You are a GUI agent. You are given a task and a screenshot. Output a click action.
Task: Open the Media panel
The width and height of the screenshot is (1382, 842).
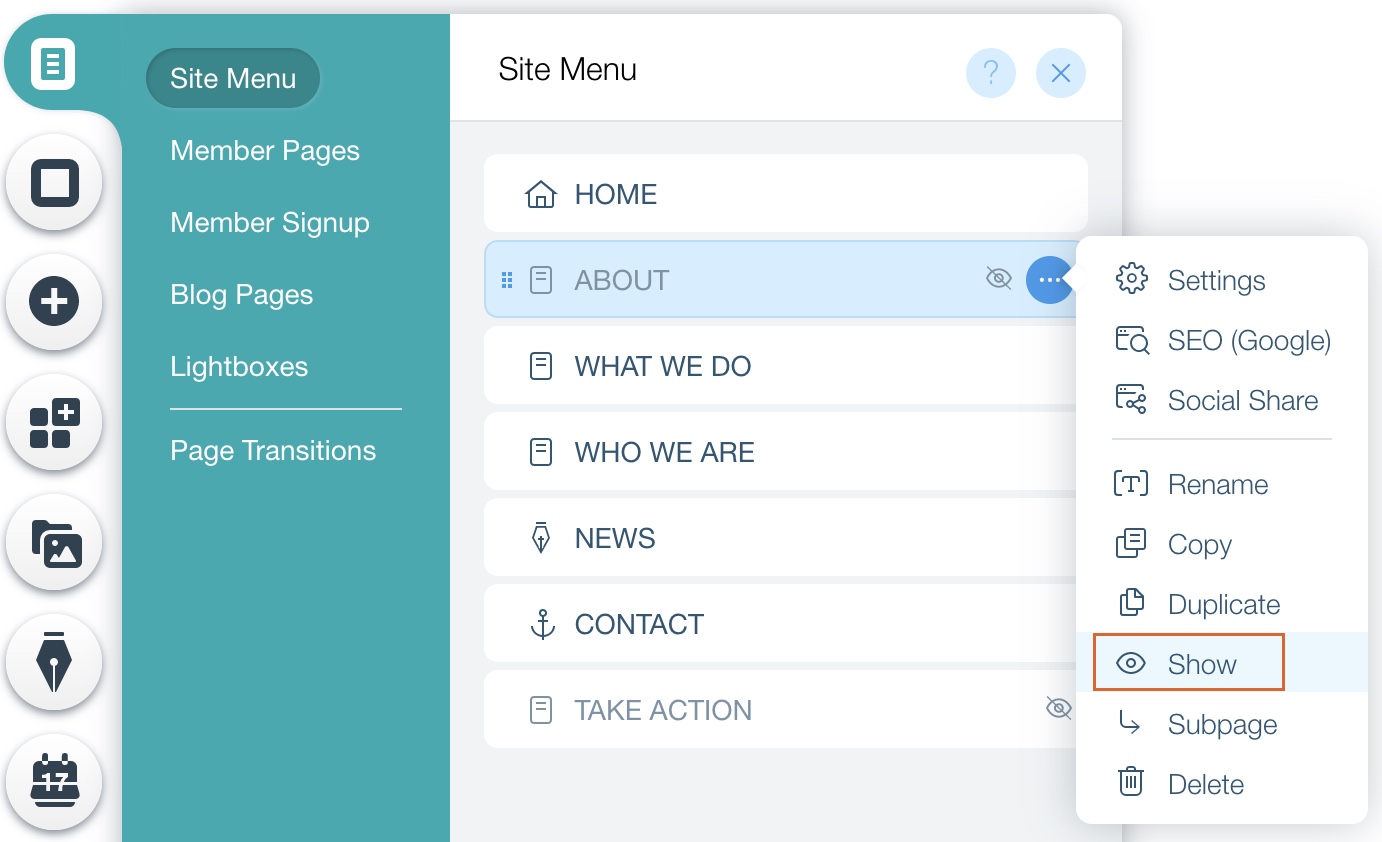point(54,542)
